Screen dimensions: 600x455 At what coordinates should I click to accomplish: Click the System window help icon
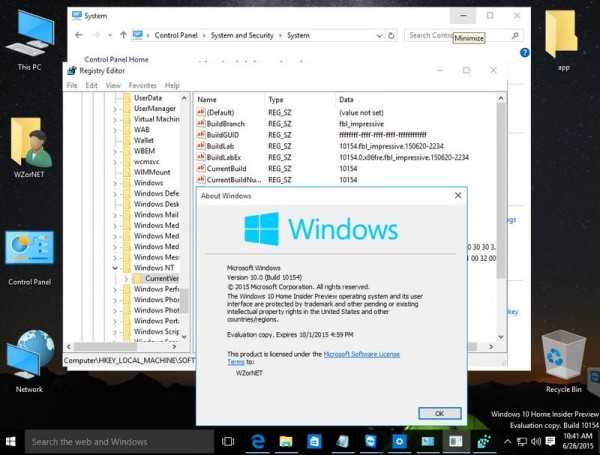(525, 53)
